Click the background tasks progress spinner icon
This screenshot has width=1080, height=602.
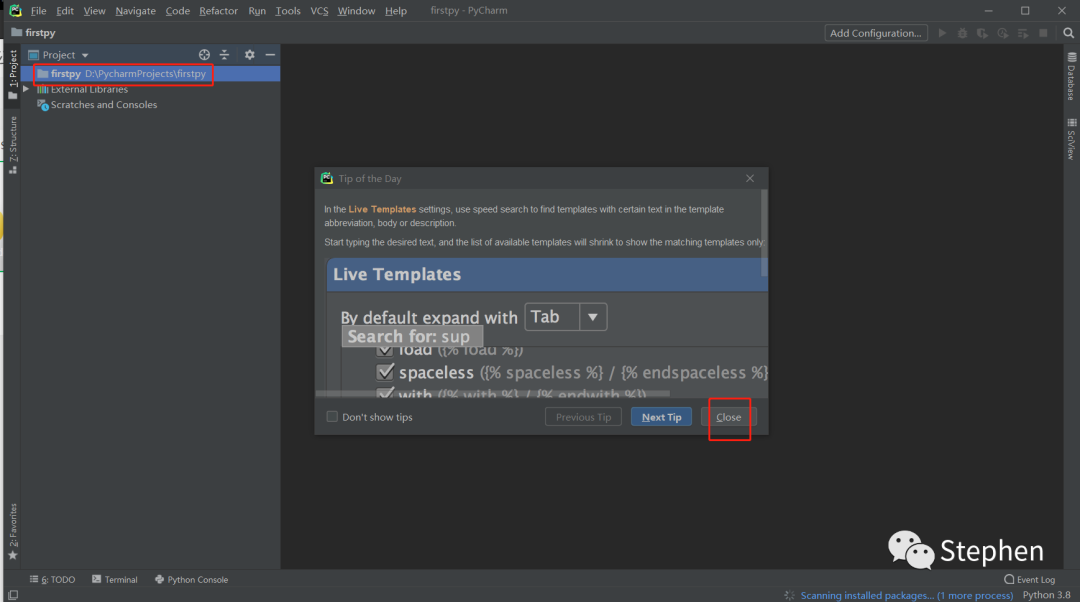click(789, 595)
